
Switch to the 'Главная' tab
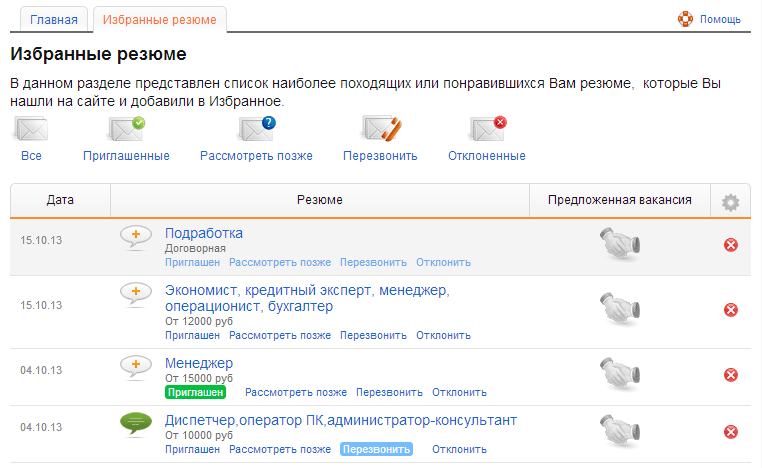[x=52, y=19]
